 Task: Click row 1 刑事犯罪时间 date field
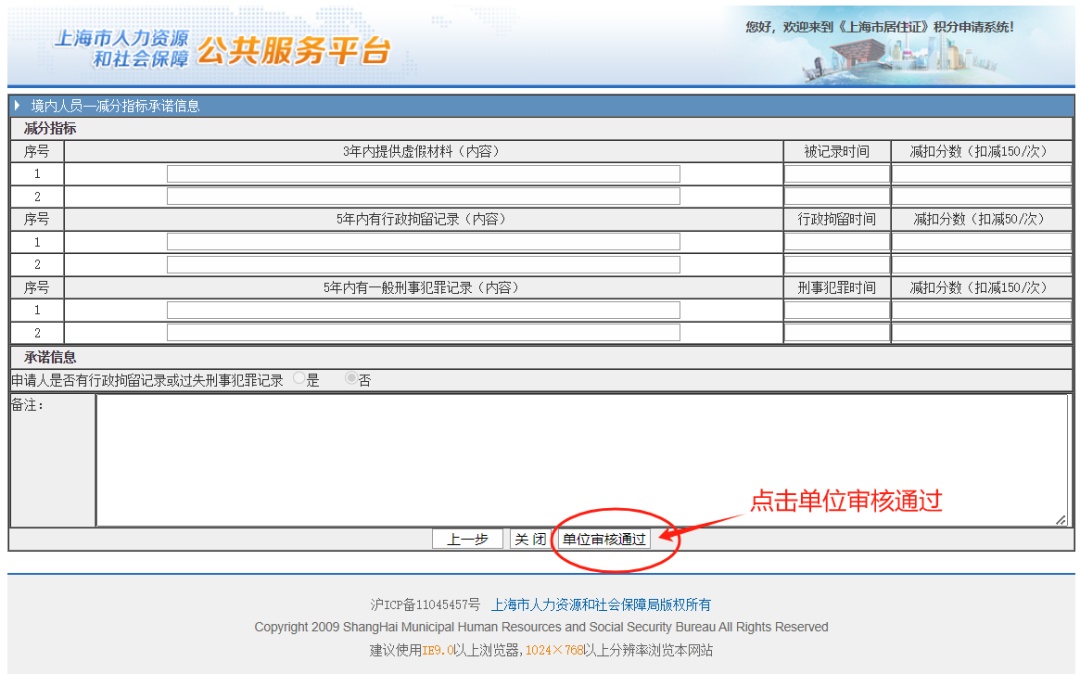click(836, 310)
